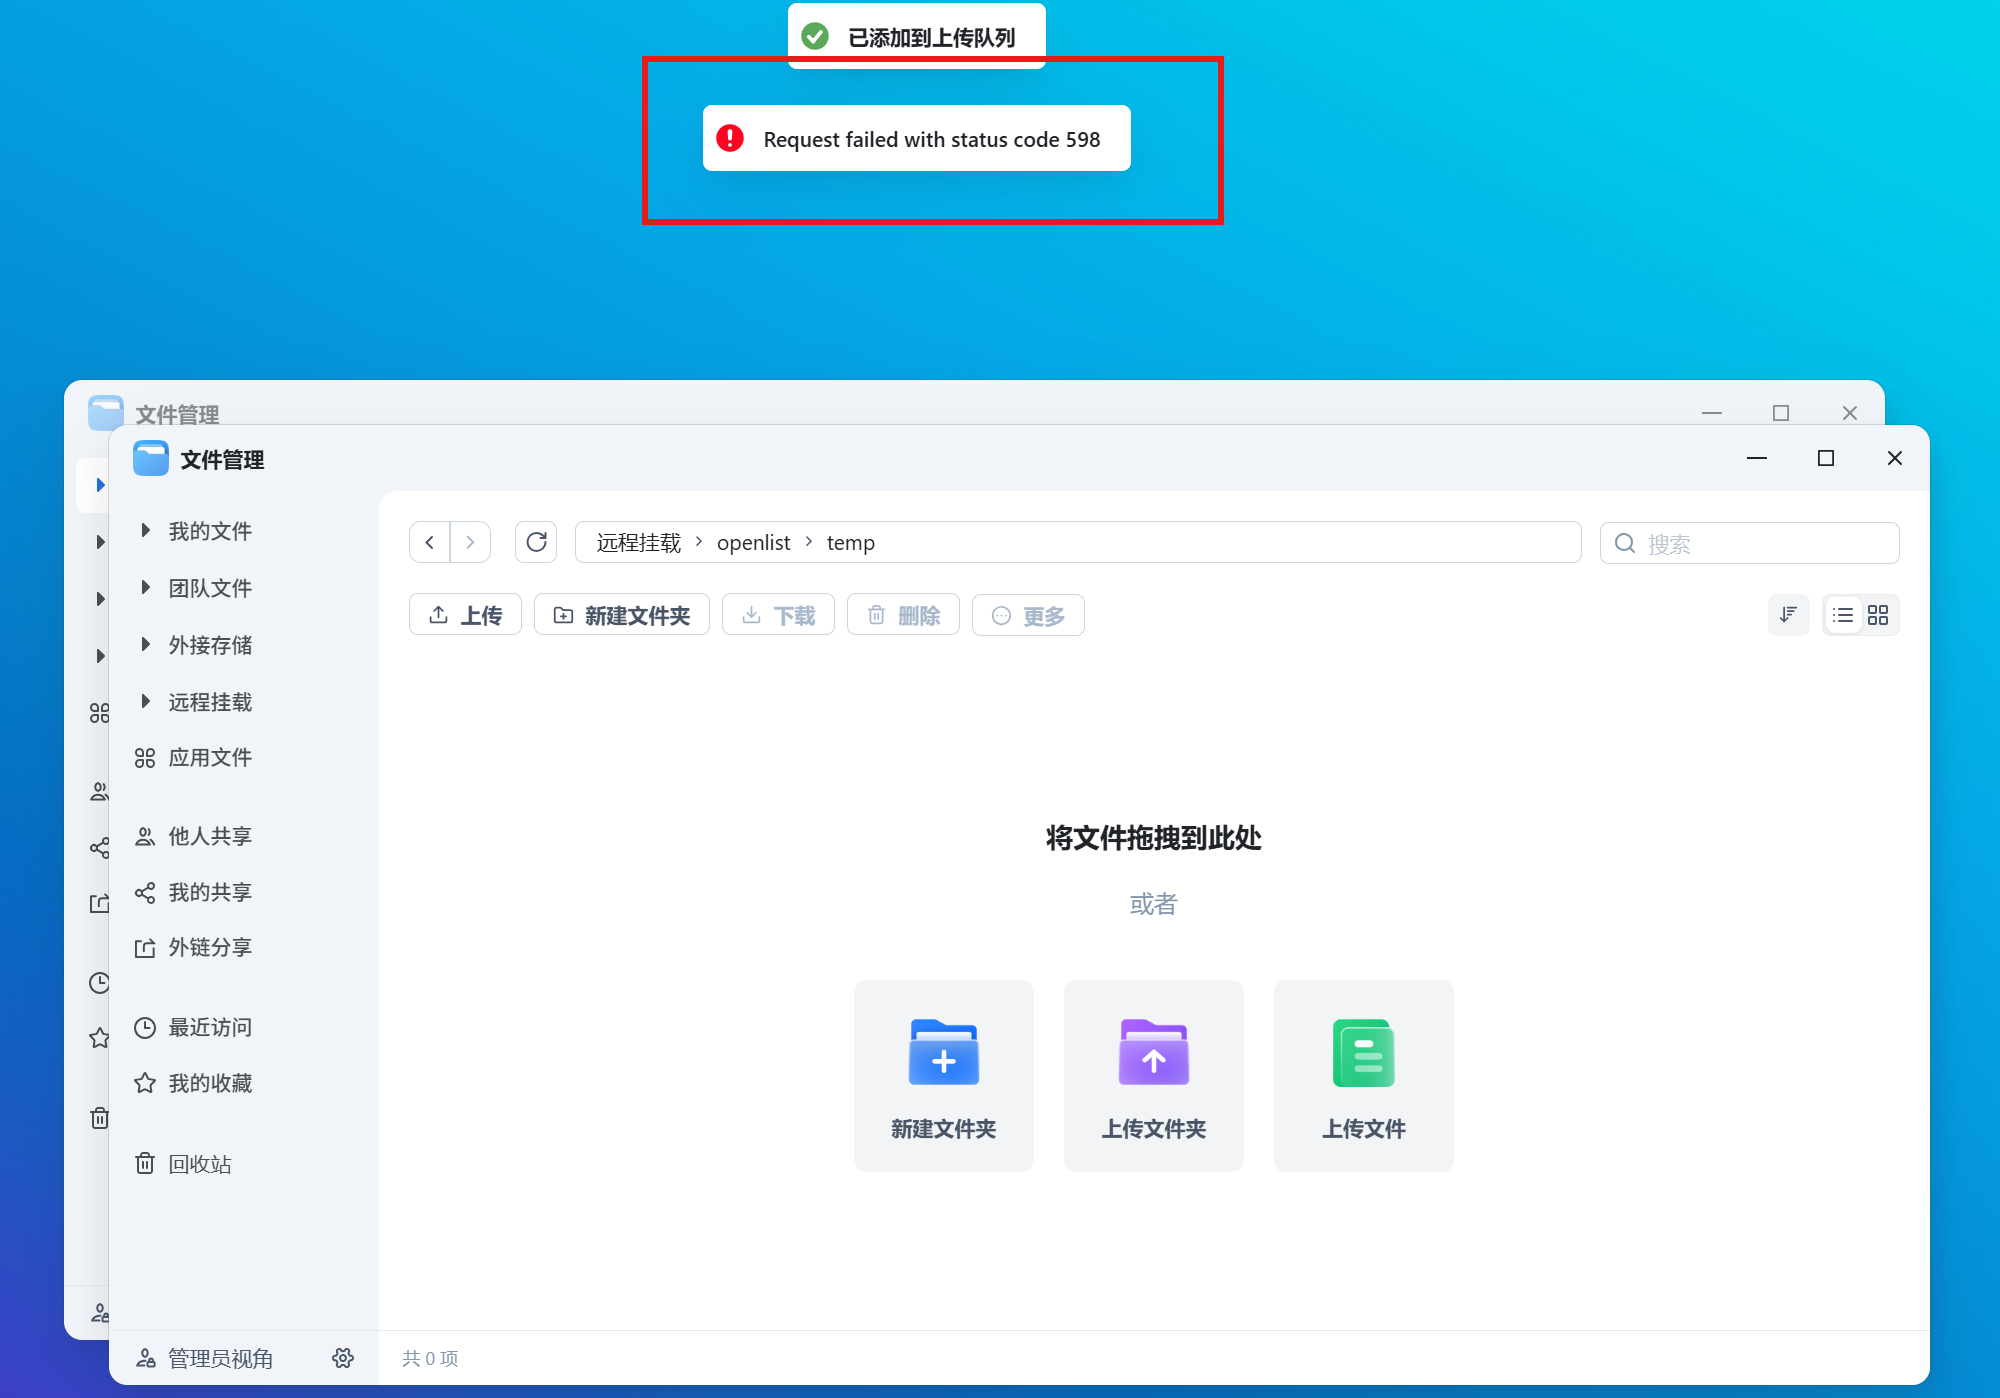
Task: Open the sort order icon
Action: pos(1788,615)
